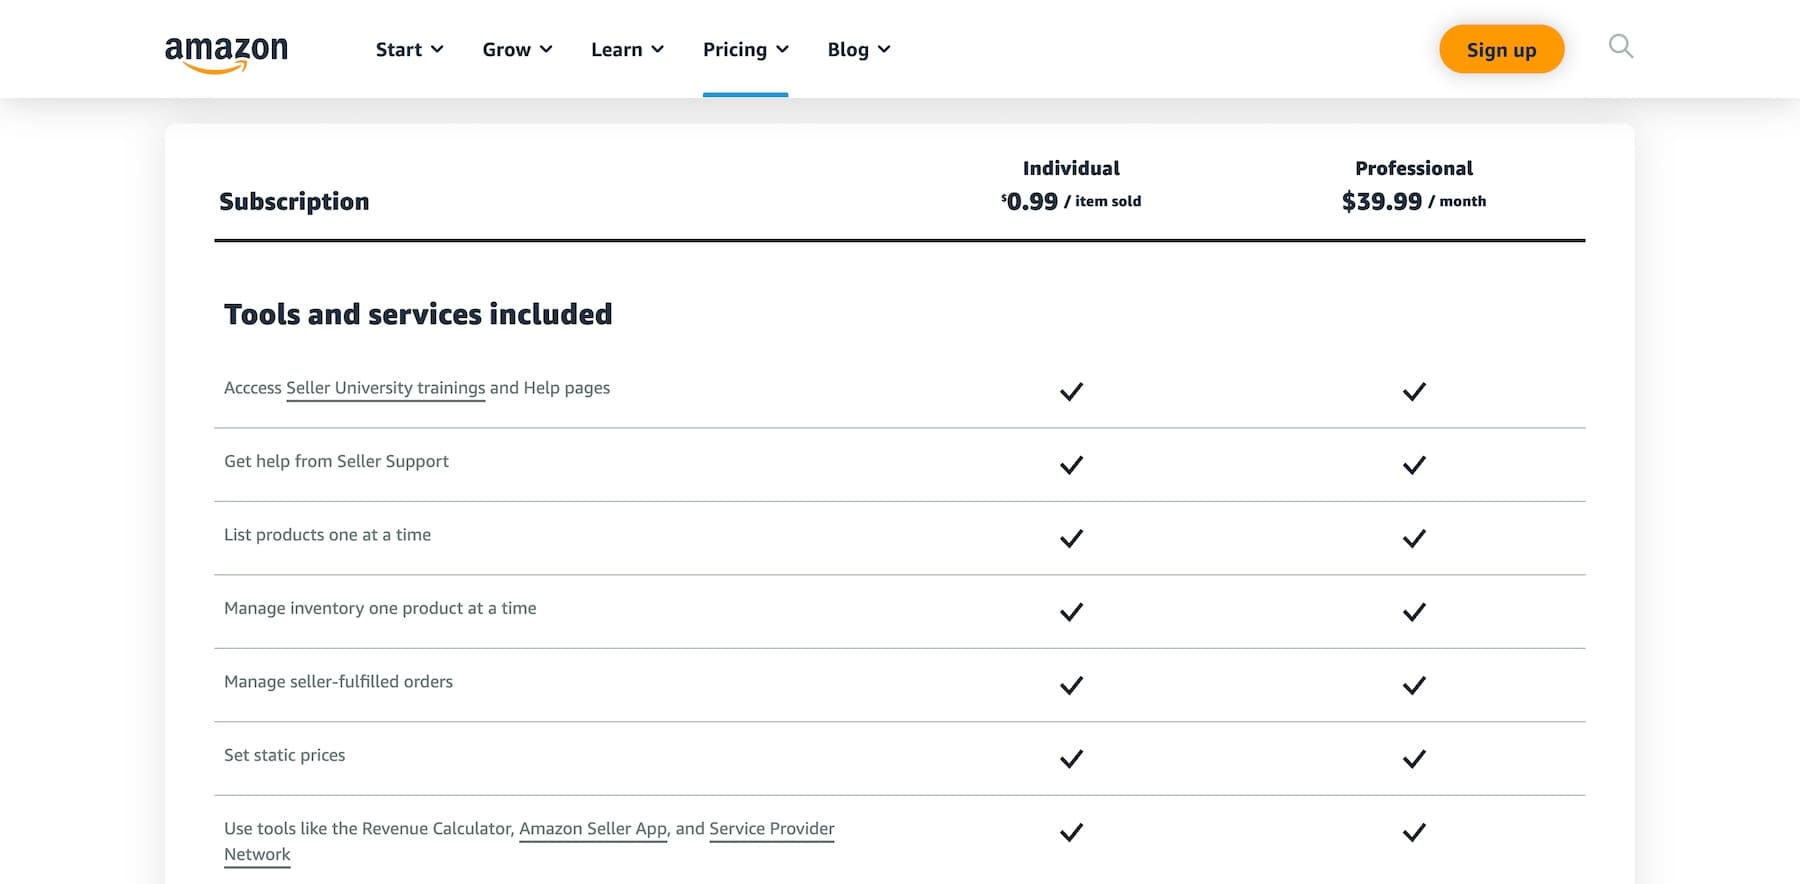1800x884 pixels.
Task: Visit the Service Provider Network link
Action: pos(771,829)
